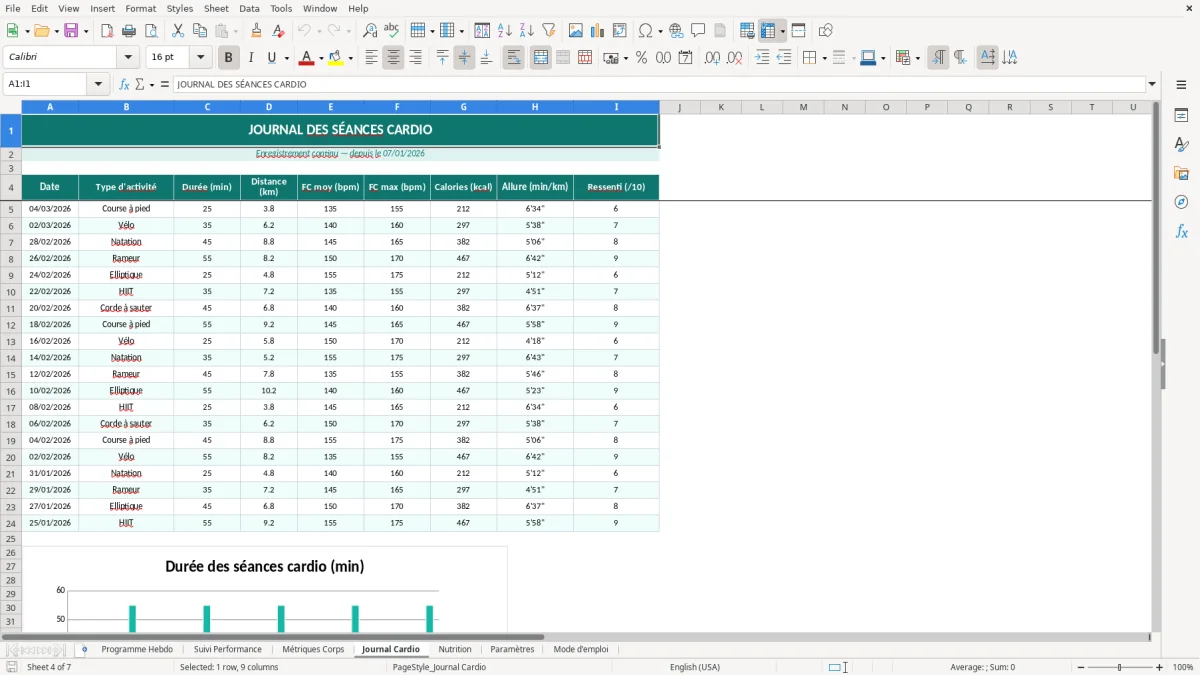This screenshot has height=675, width=1200.
Task: Open sidebar Properties panel icon
Action: (1181, 115)
